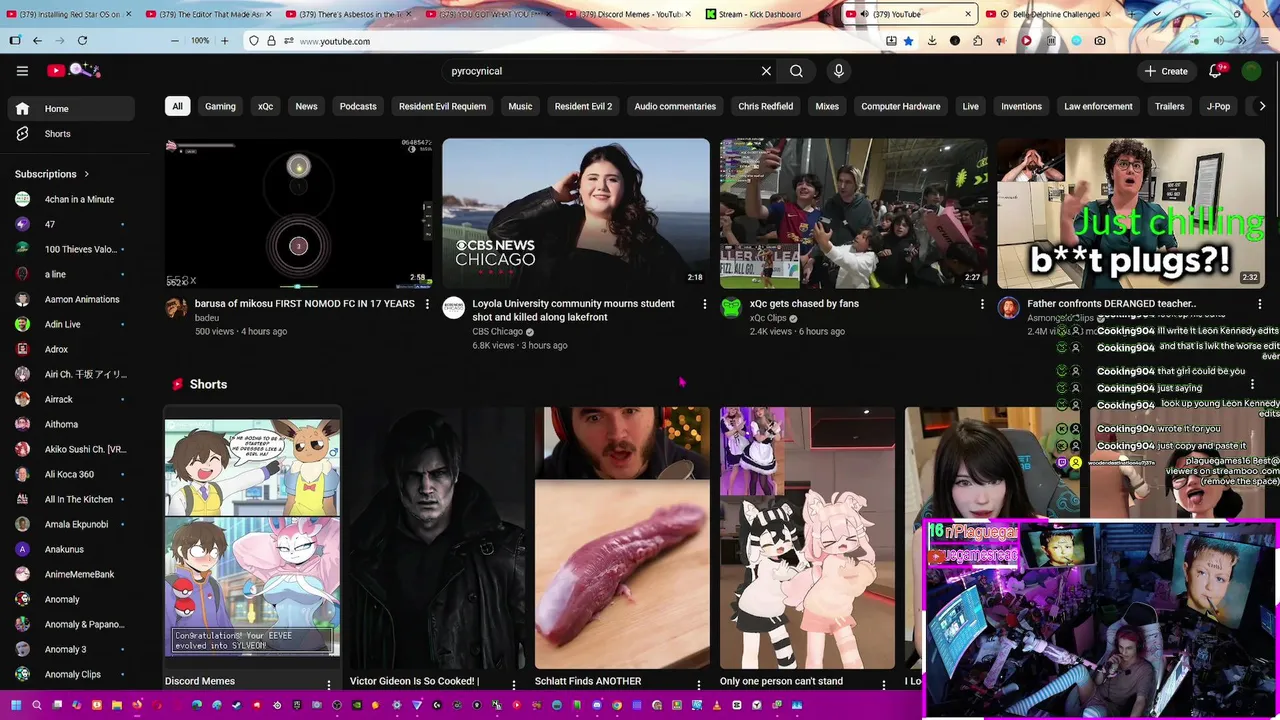Viewport: 1280px width, 720px height.
Task: Go back in browser
Action: tap(37, 41)
